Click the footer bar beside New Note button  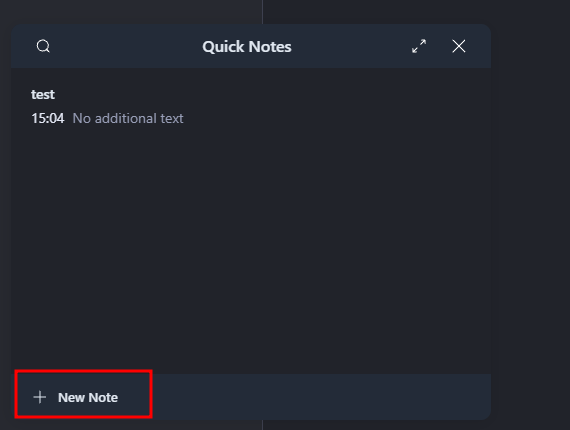(321, 397)
